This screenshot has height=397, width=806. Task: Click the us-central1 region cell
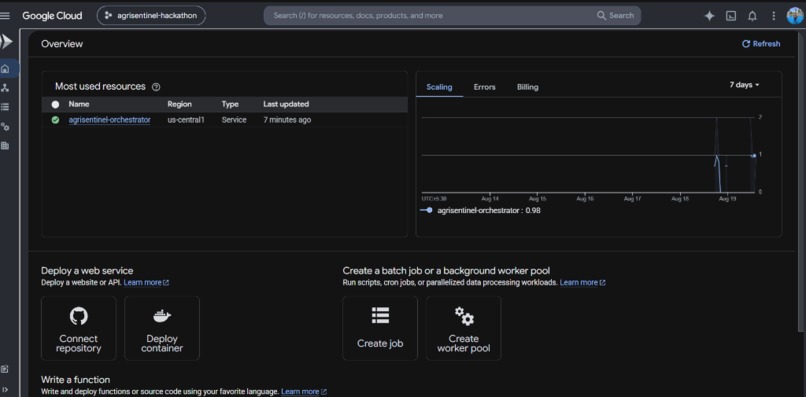pos(186,120)
